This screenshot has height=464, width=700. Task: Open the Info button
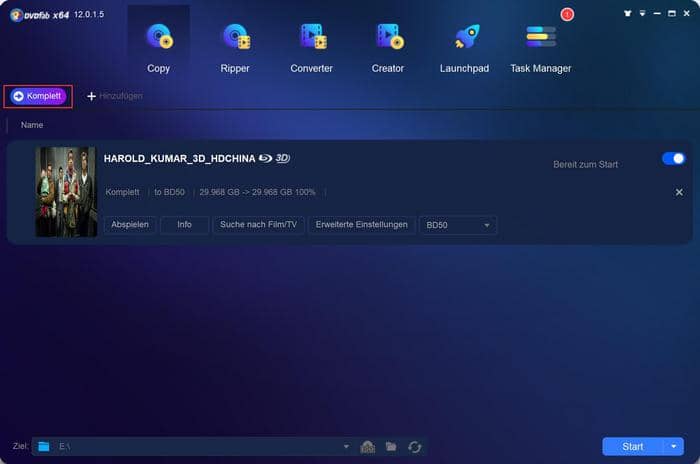pyautogui.click(x=184, y=225)
